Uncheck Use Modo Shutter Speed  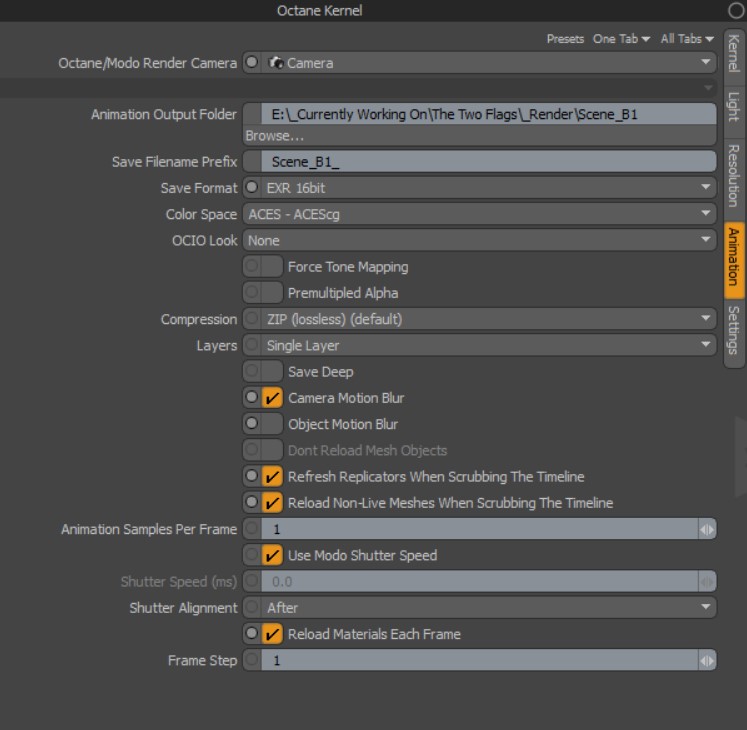tap(272, 555)
